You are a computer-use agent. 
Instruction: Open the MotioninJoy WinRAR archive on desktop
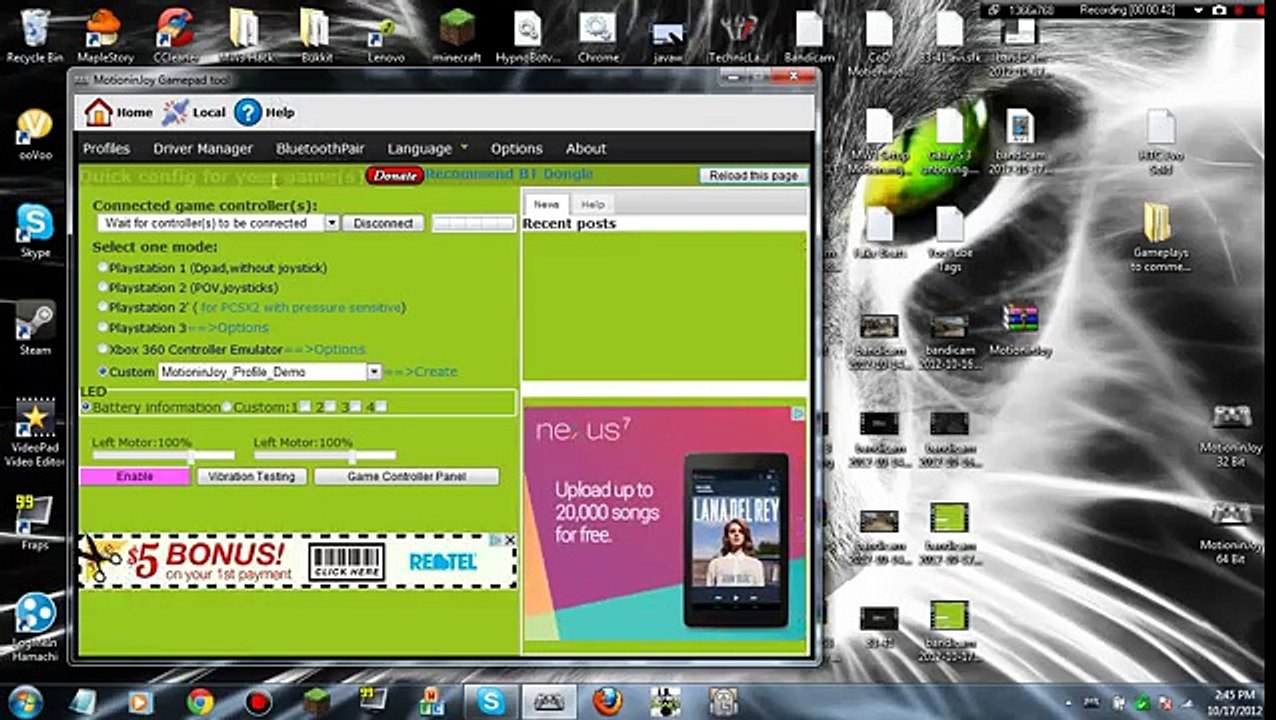point(1020,330)
